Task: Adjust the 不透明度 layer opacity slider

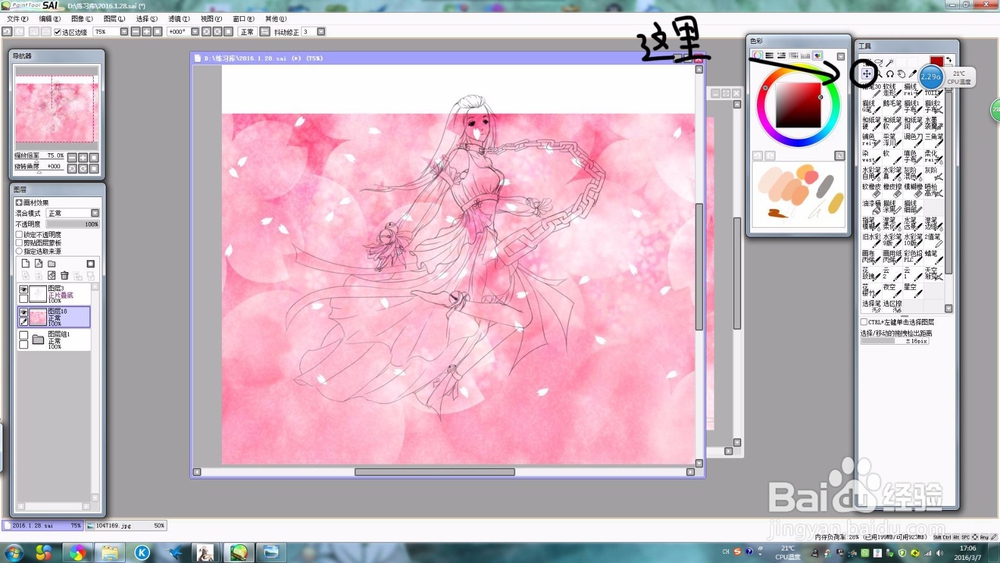Action: (72, 224)
